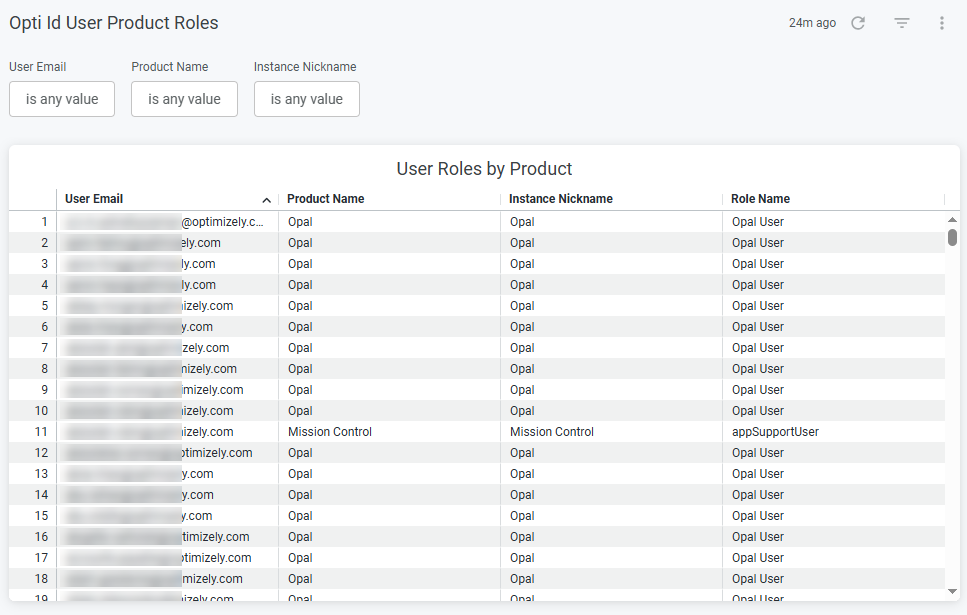Click the table scrollbar down arrow

(x=952, y=591)
